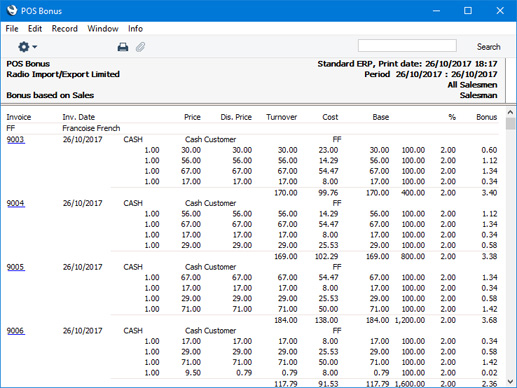Open invoice 9004 link
The width and height of the screenshot is (517, 388).
(x=16, y=203)
